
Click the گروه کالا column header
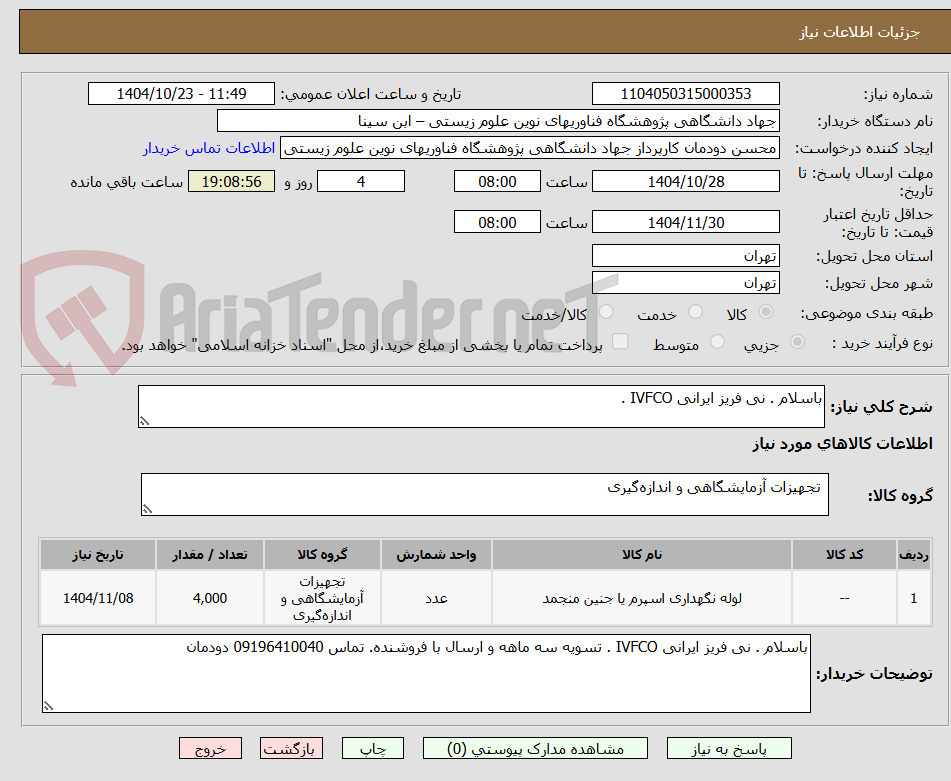tap(322, 555)
